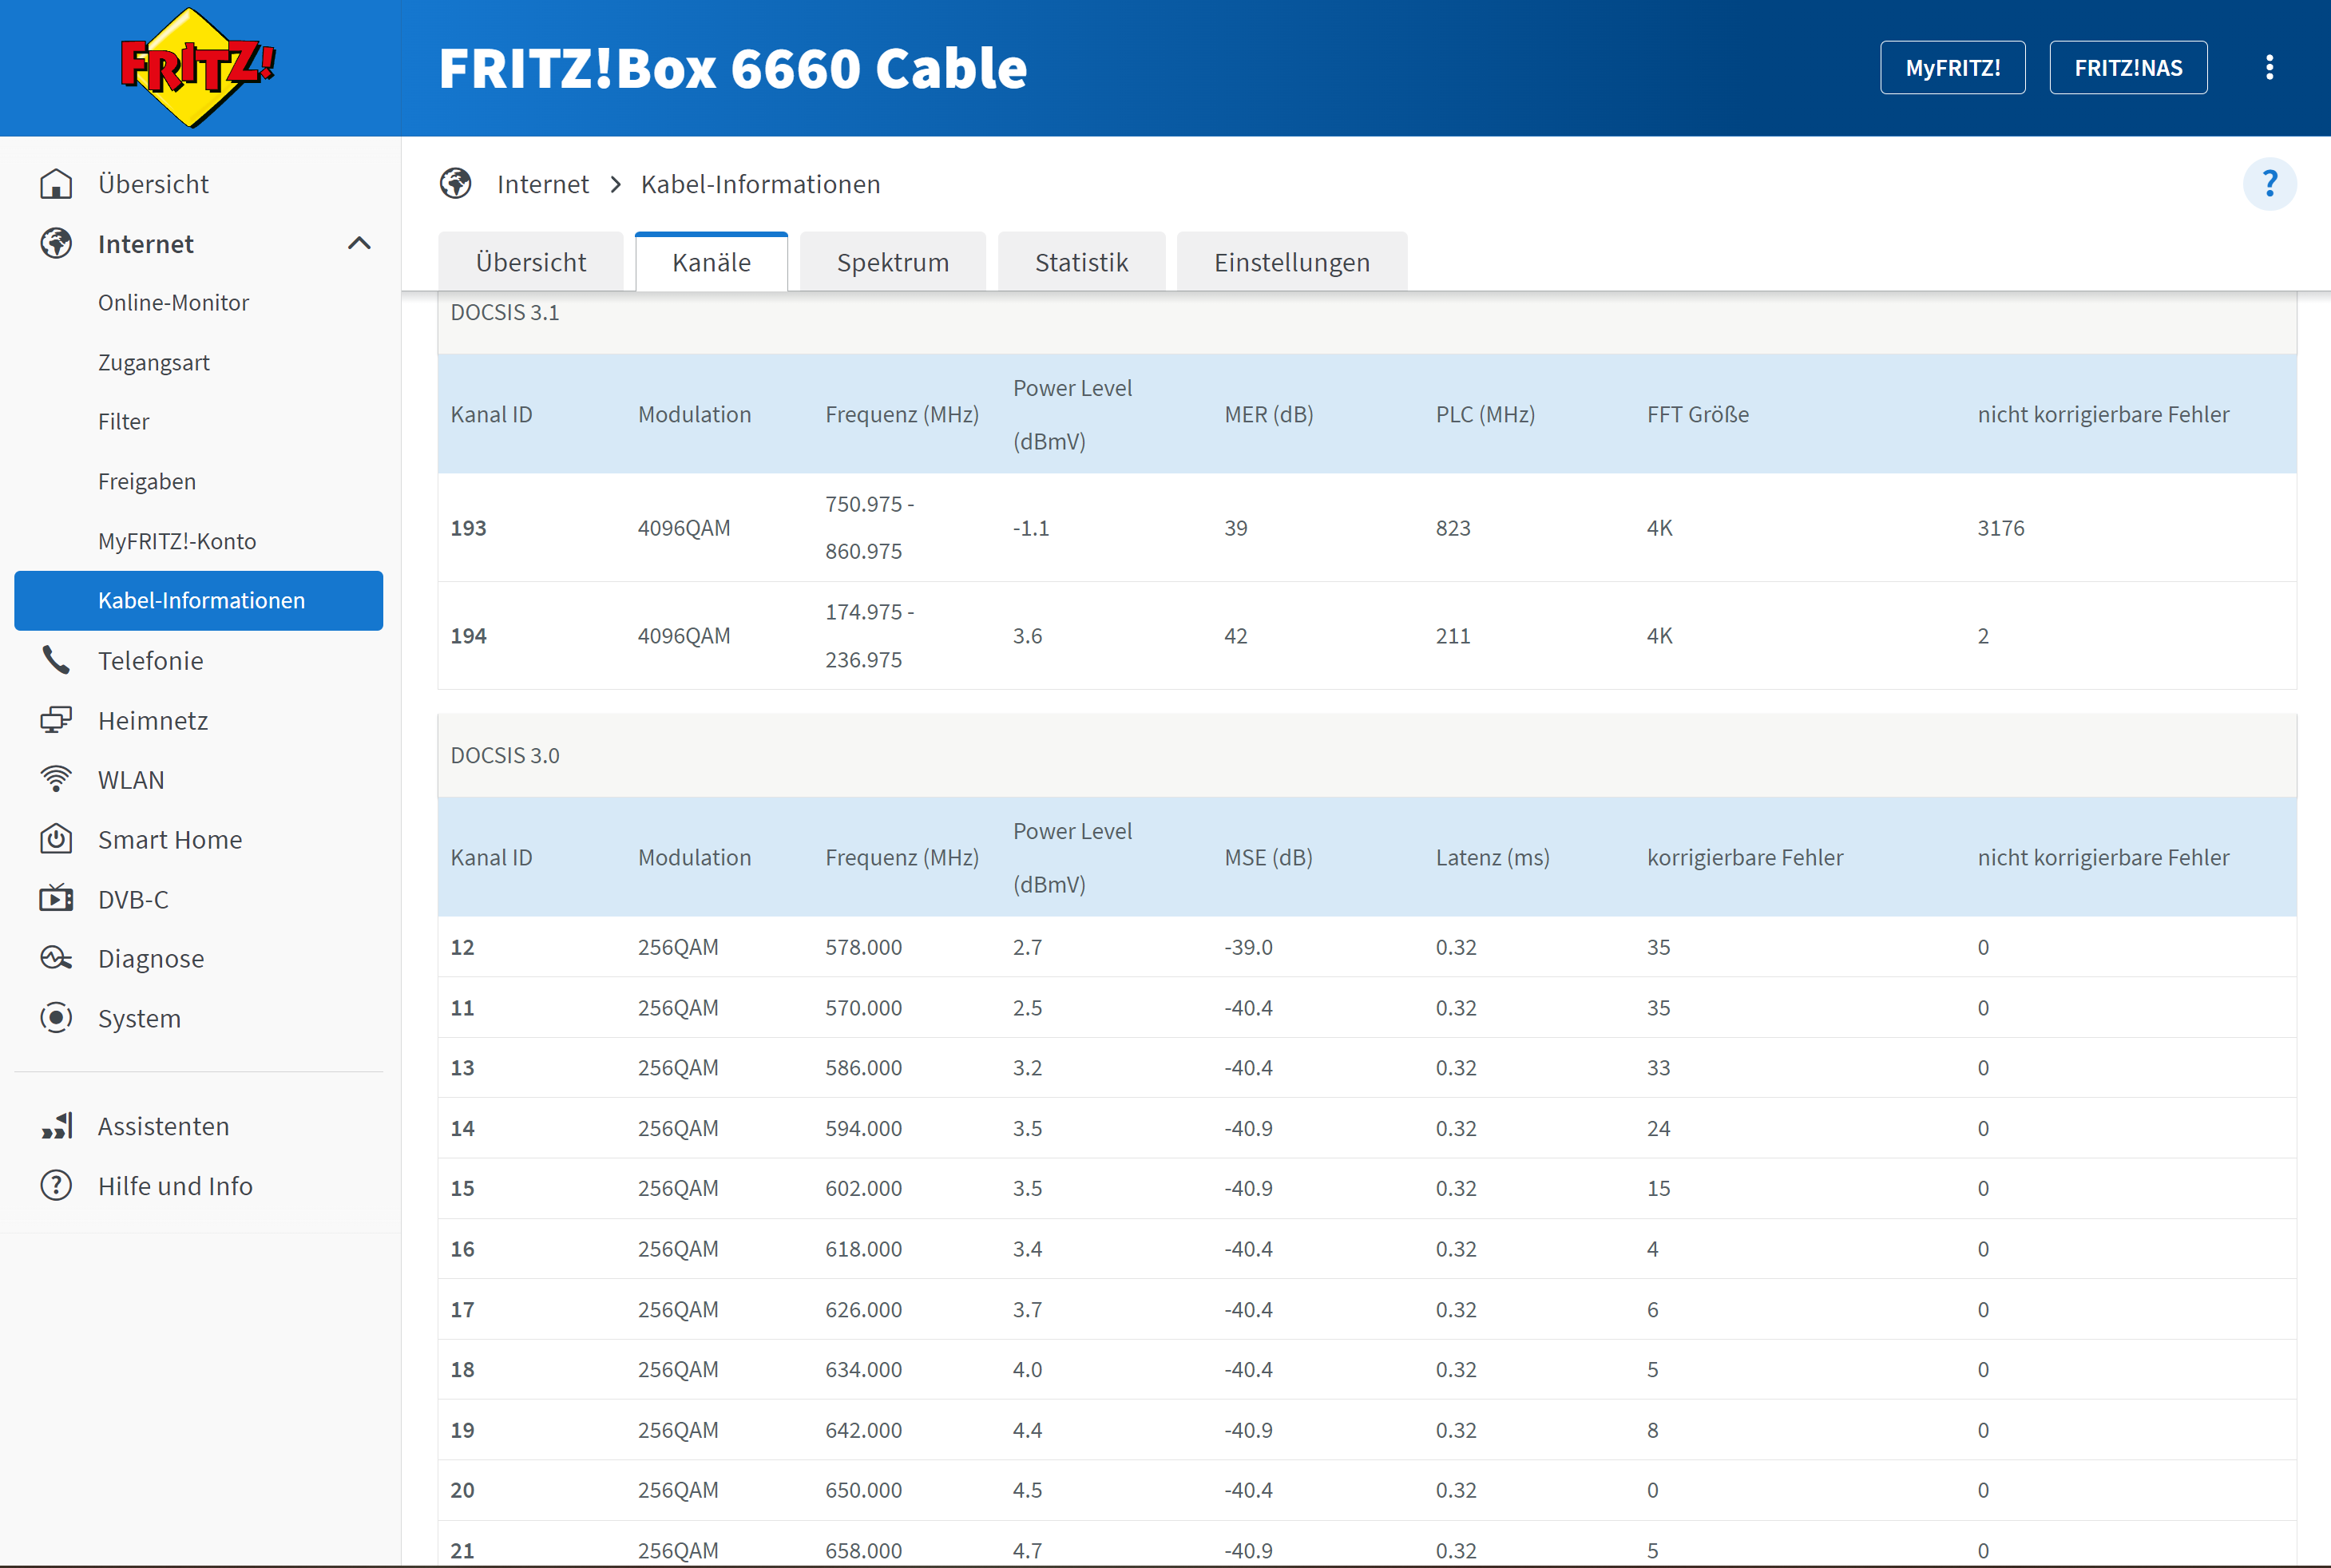Click the 174.975 - 236.975 frequency cell
Viewport: 2331px width, 1568px height.
click(x=870, y=636)
